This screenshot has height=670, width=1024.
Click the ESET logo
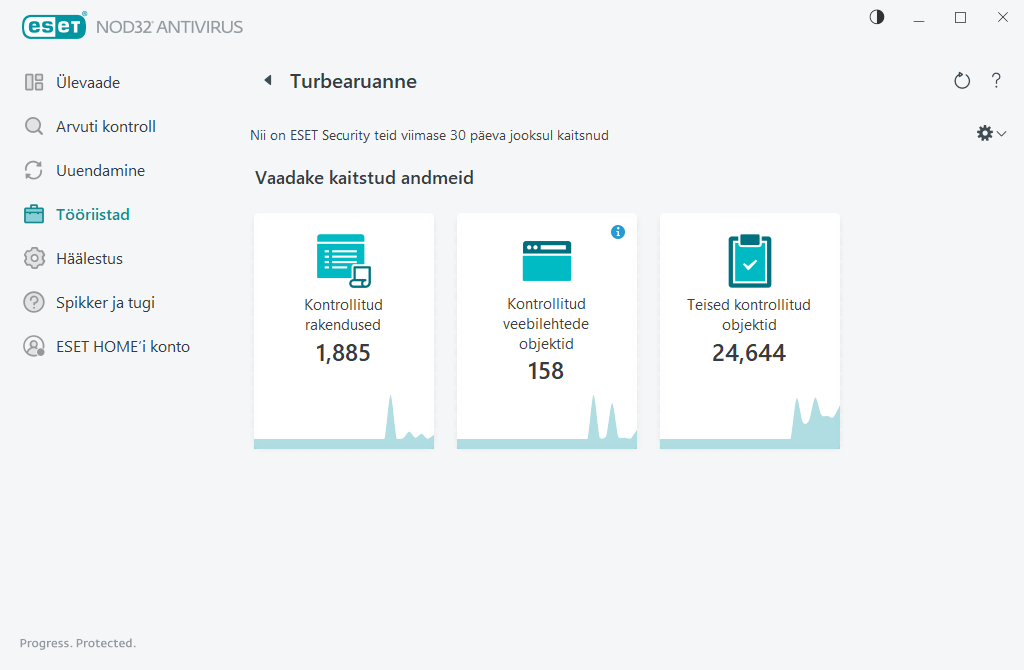click(x=54, y=26)
